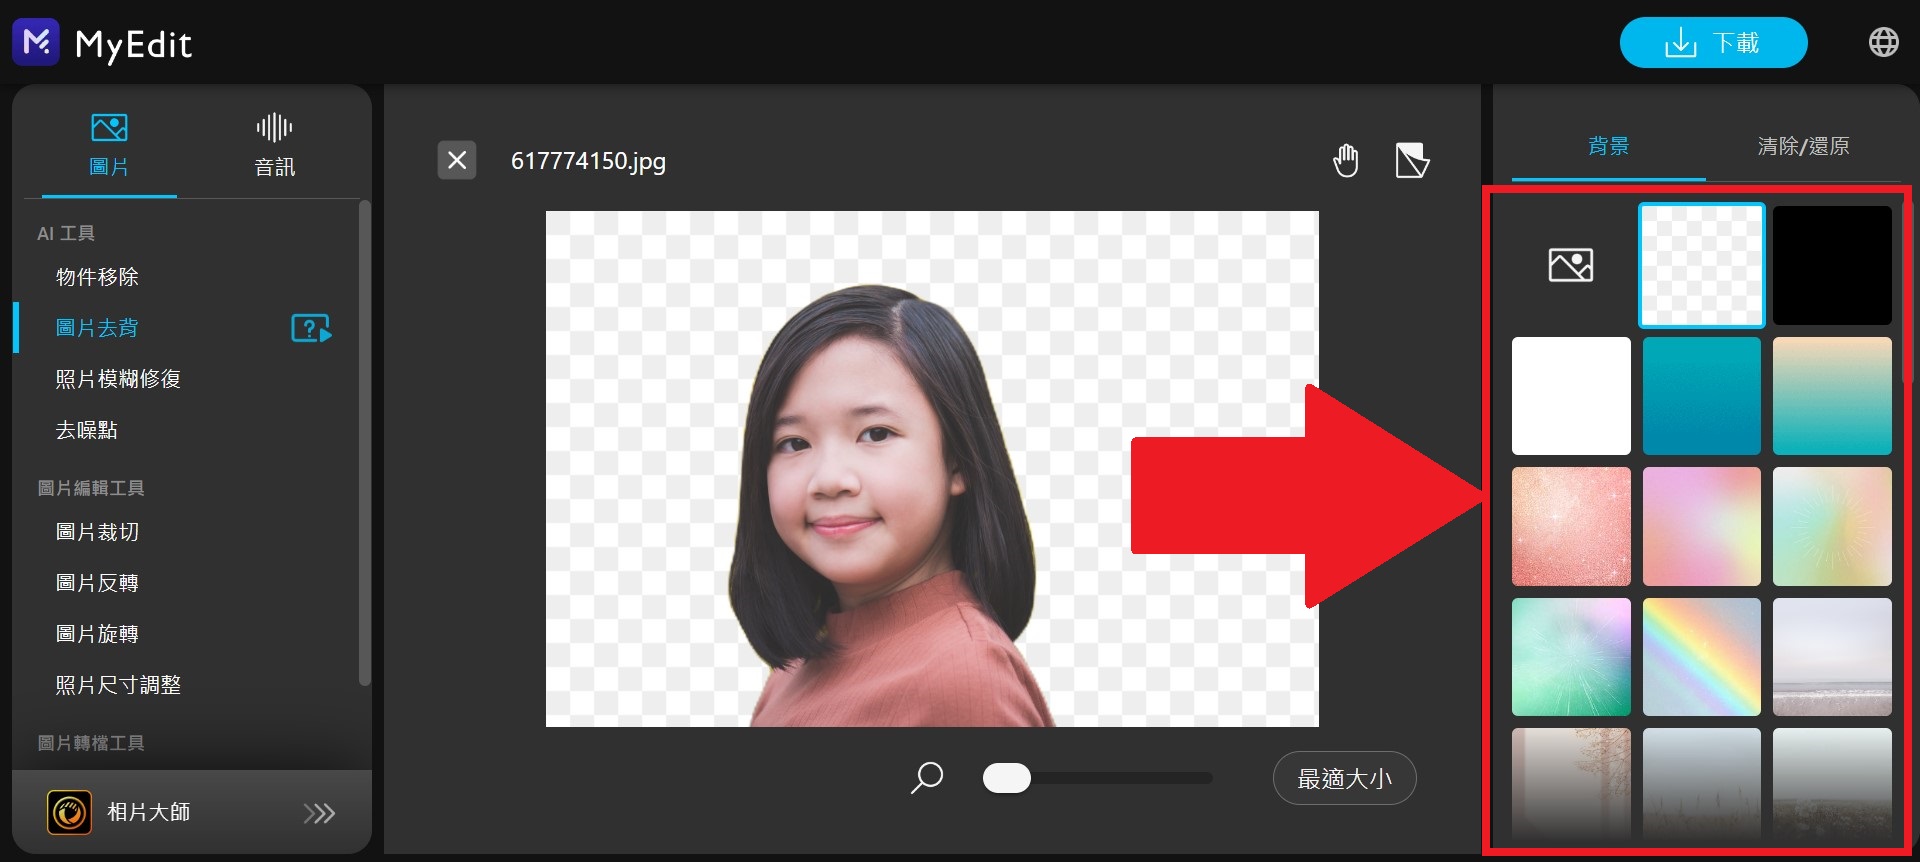
Task: Click the zoom slider handle
Action: [x=1007, y=777]
